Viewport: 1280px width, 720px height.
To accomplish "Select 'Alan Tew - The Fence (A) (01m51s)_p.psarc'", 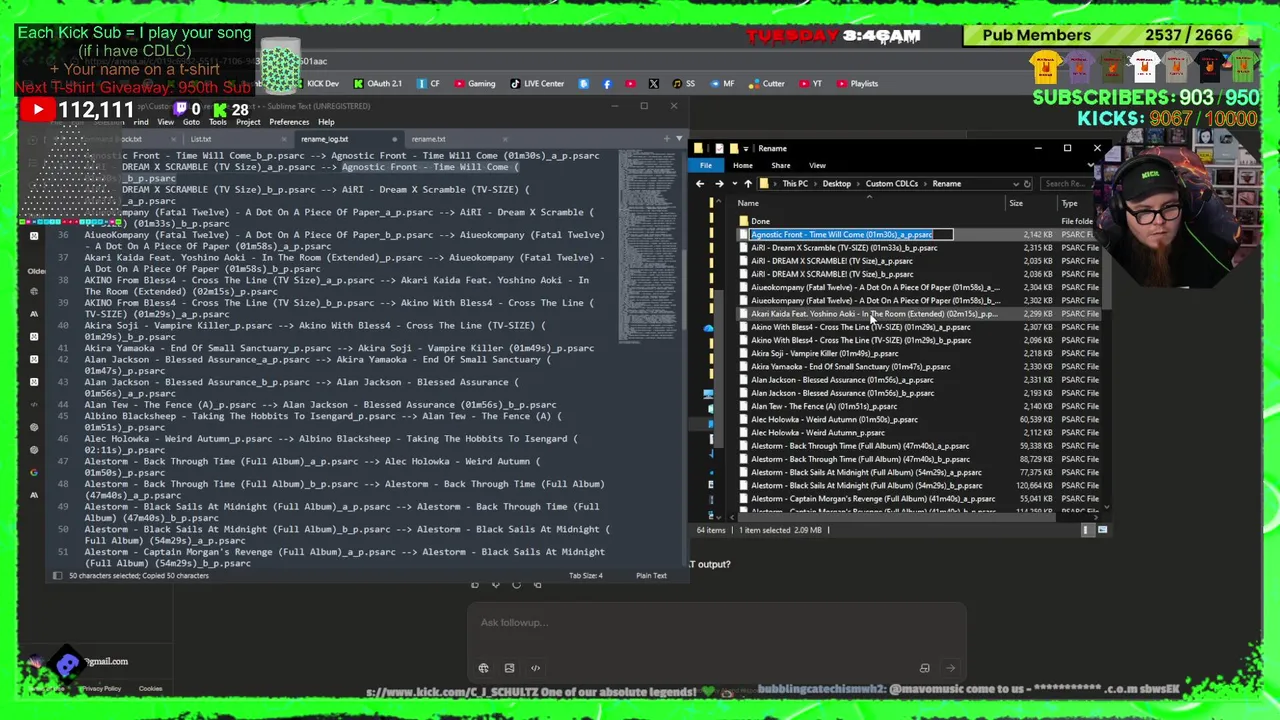I will (x=824, y=406).
